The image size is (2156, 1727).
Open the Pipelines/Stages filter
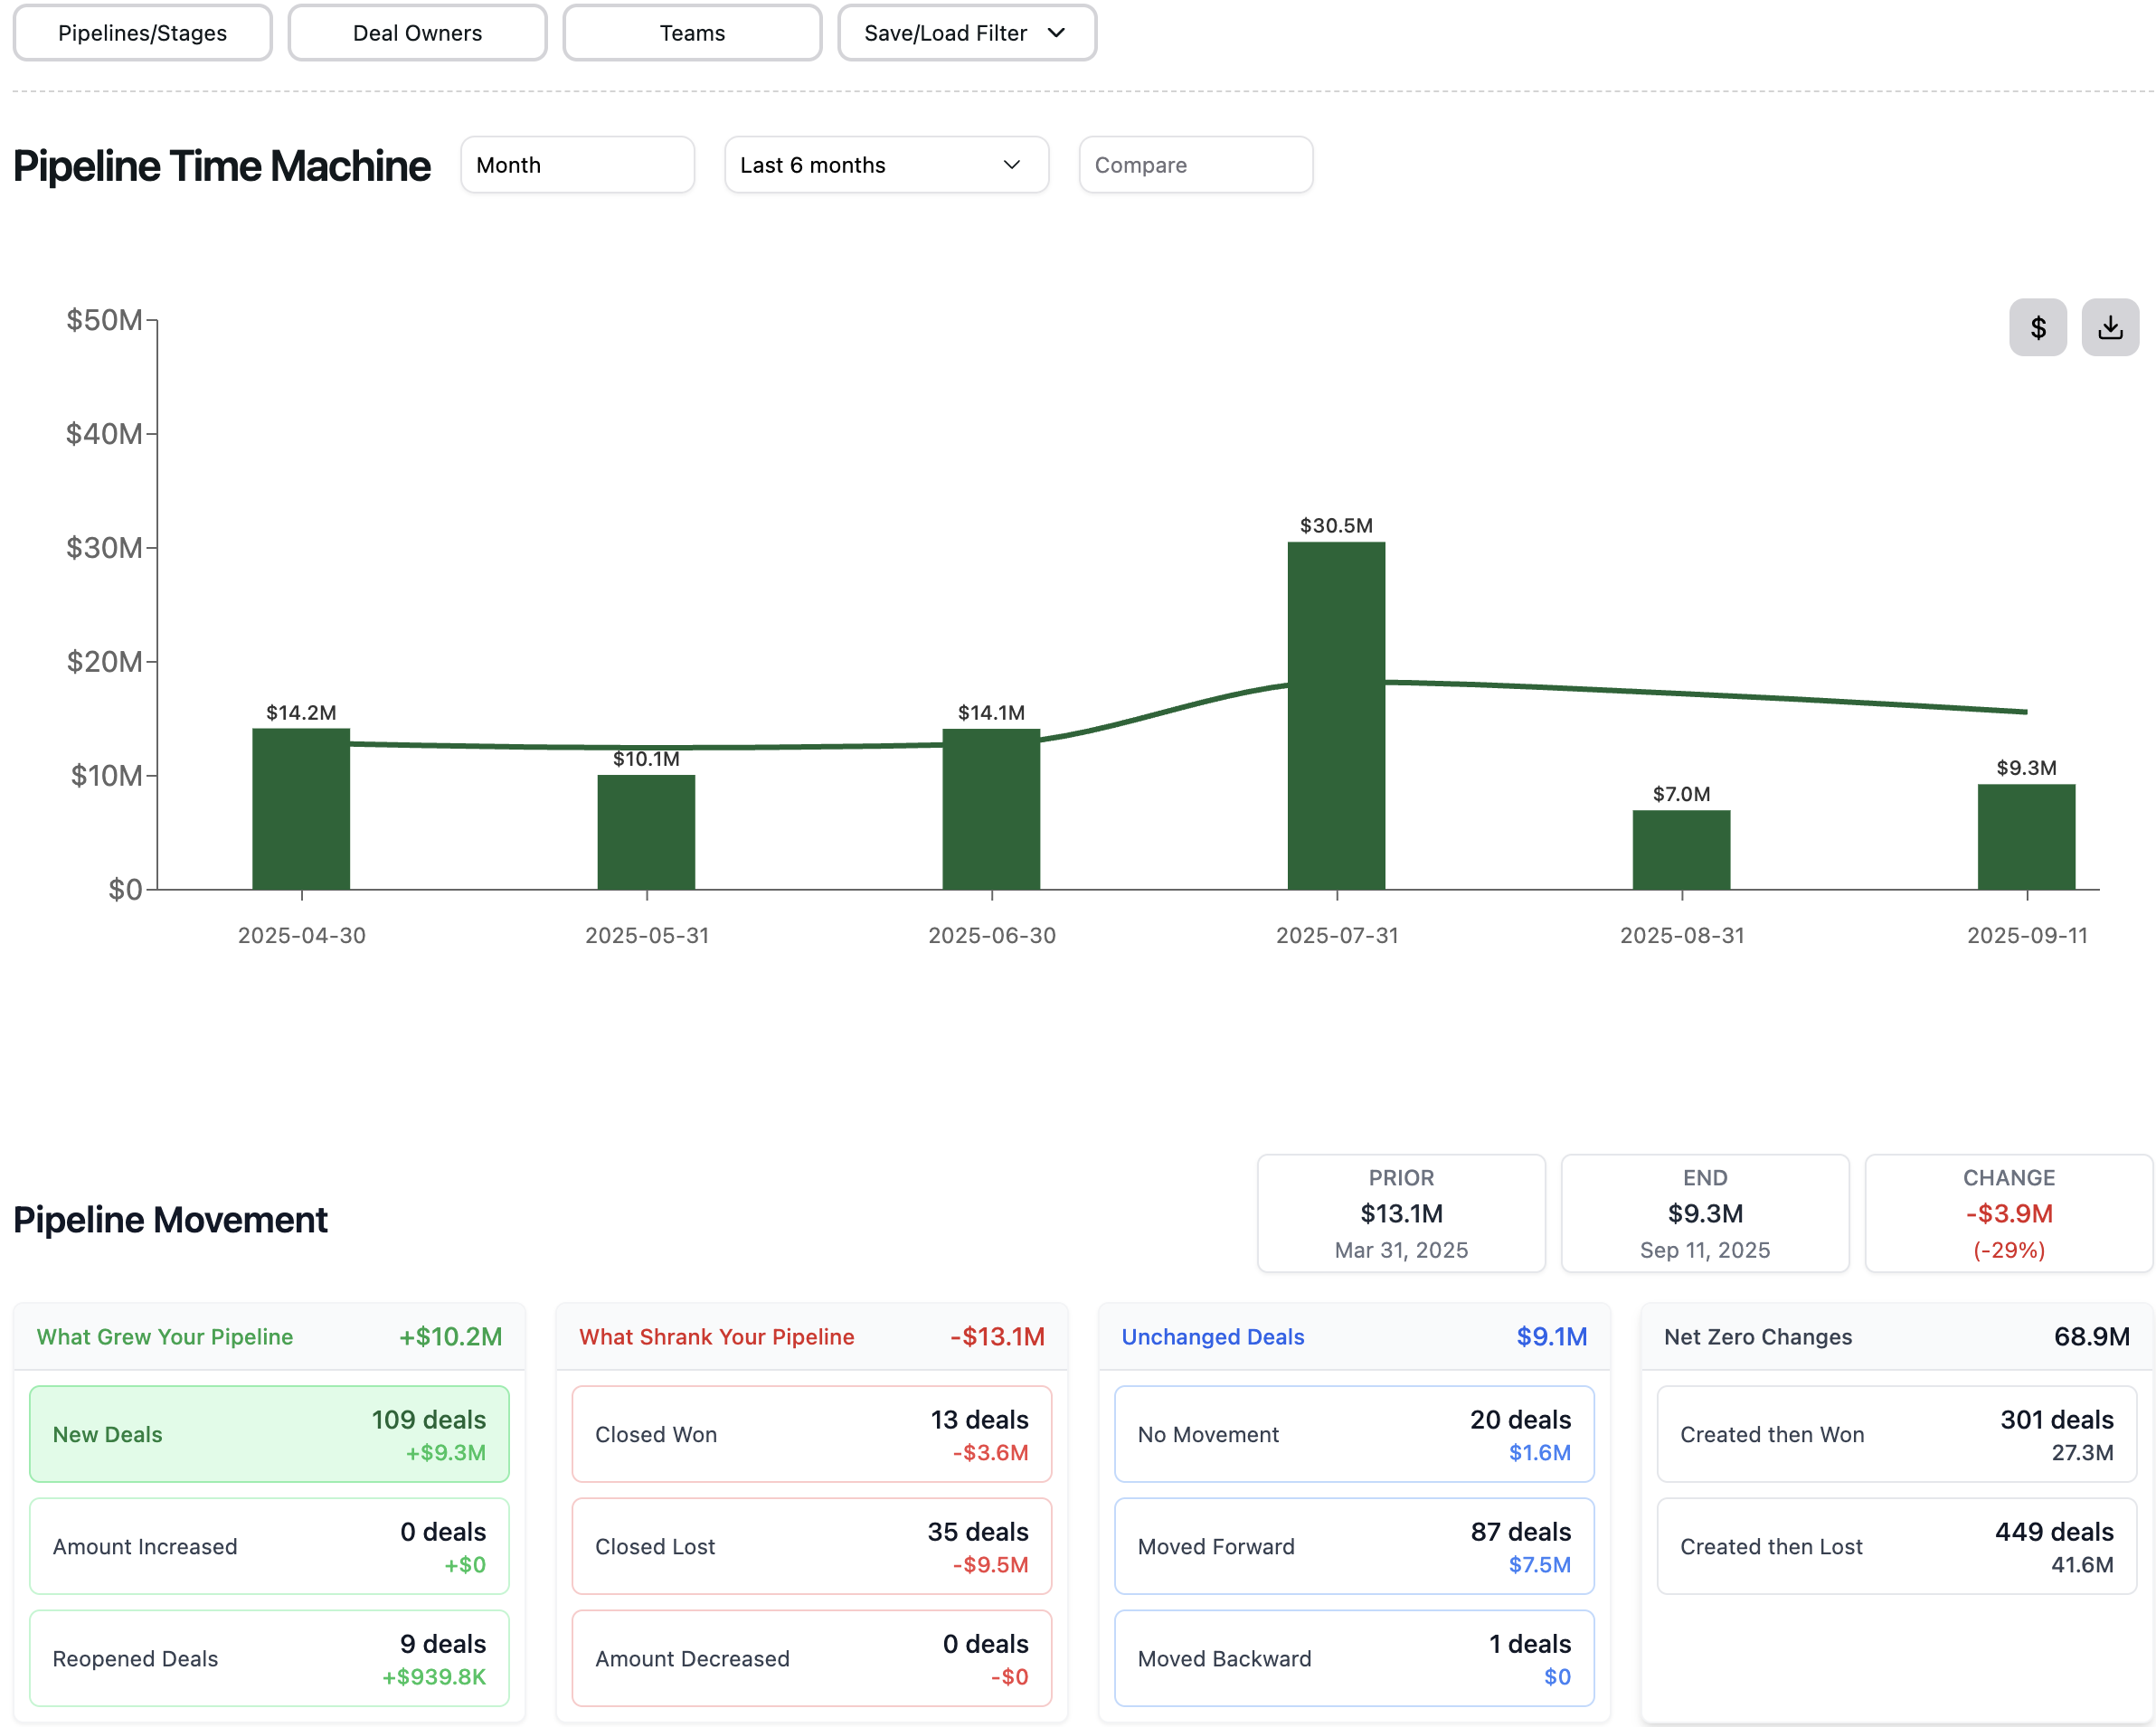[142, 33]
